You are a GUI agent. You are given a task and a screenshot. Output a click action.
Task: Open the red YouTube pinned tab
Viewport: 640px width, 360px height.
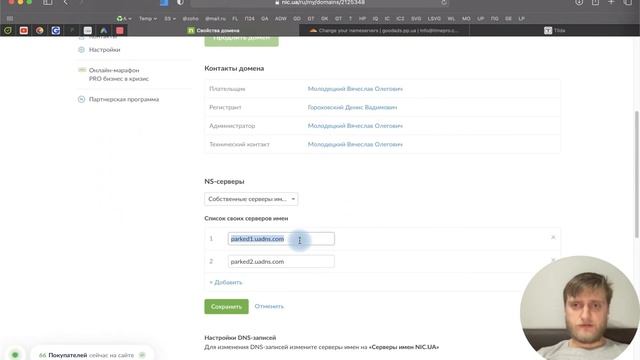point(24,30)
